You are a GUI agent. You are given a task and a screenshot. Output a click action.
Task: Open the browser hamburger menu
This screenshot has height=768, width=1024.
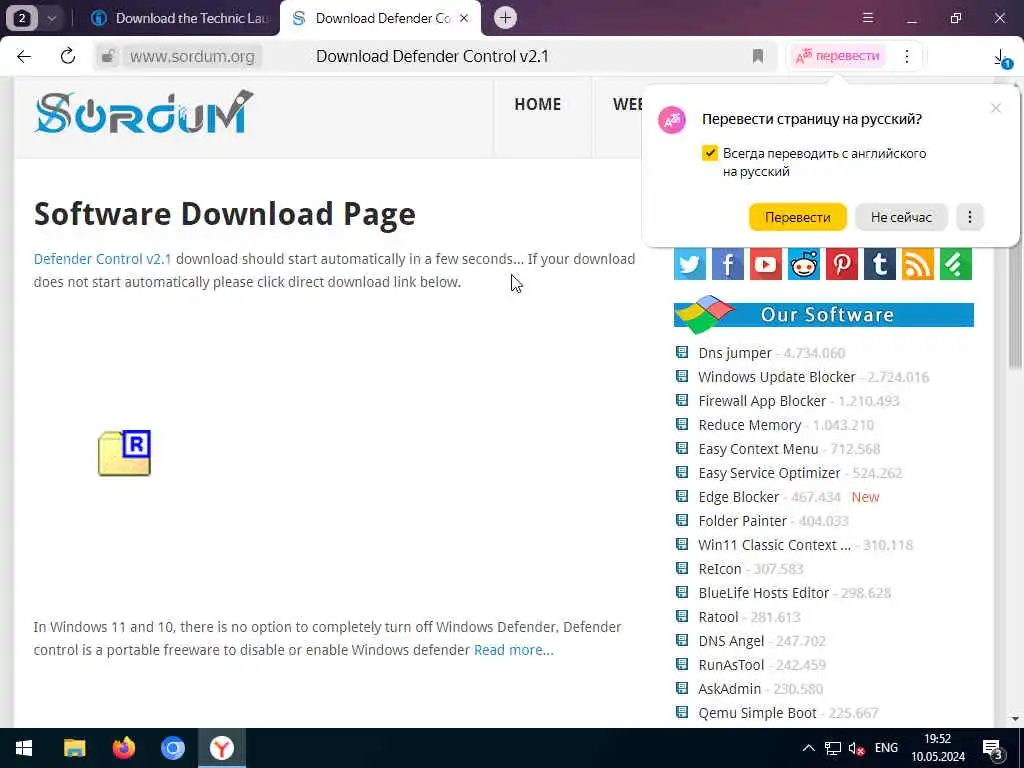868,18
